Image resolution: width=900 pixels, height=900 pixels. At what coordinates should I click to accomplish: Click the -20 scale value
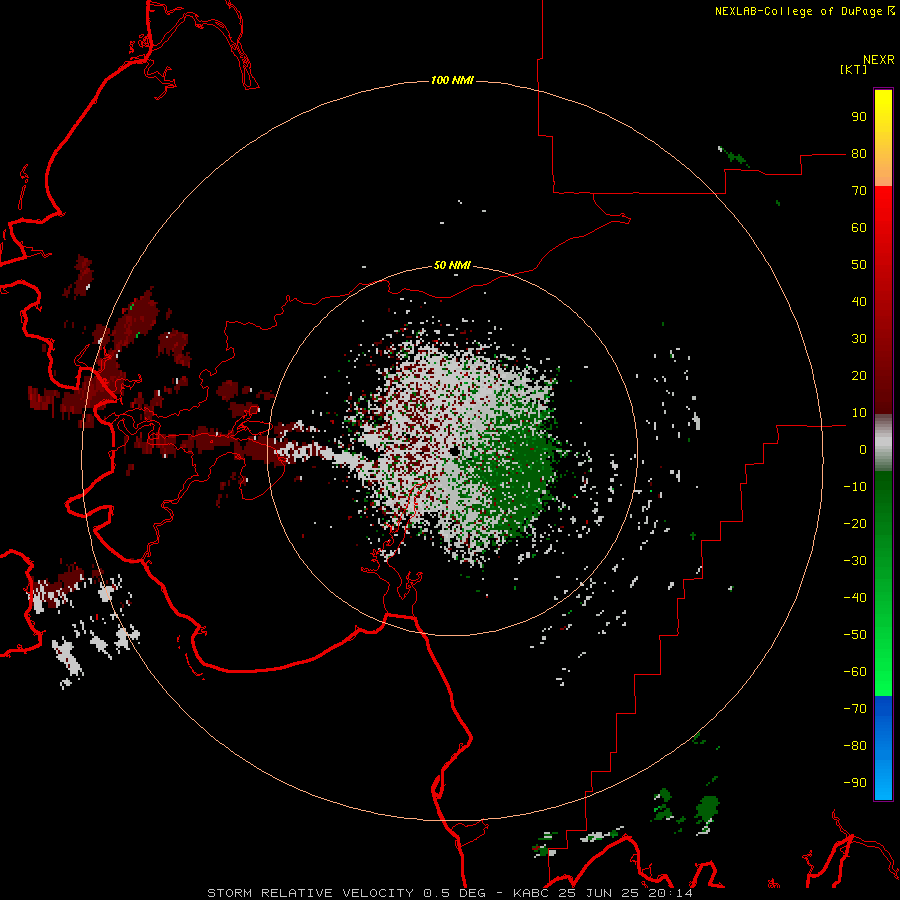(855, 524)
